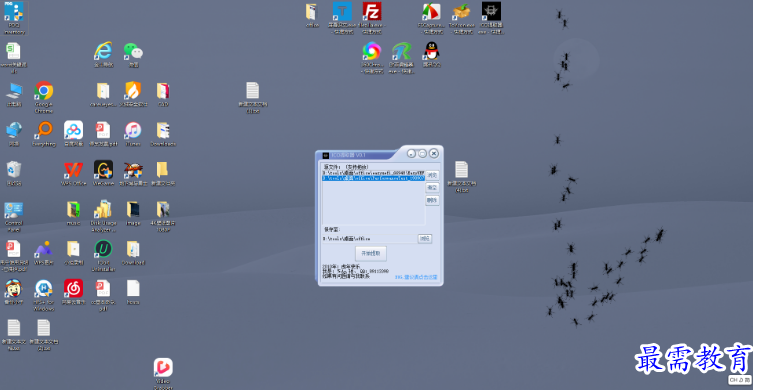Select the first source file path row
This screenshot has width=759, height=390.
[x=373, y=172]
